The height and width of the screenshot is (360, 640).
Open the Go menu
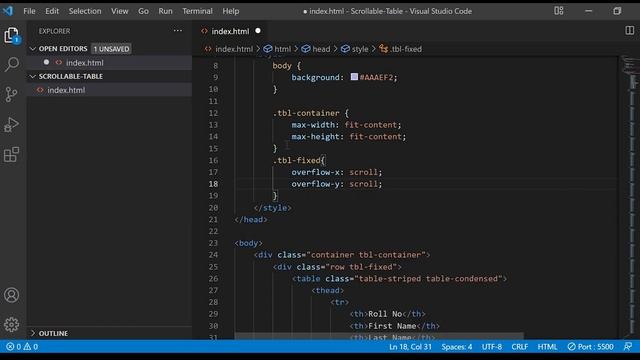click(143, 11)
